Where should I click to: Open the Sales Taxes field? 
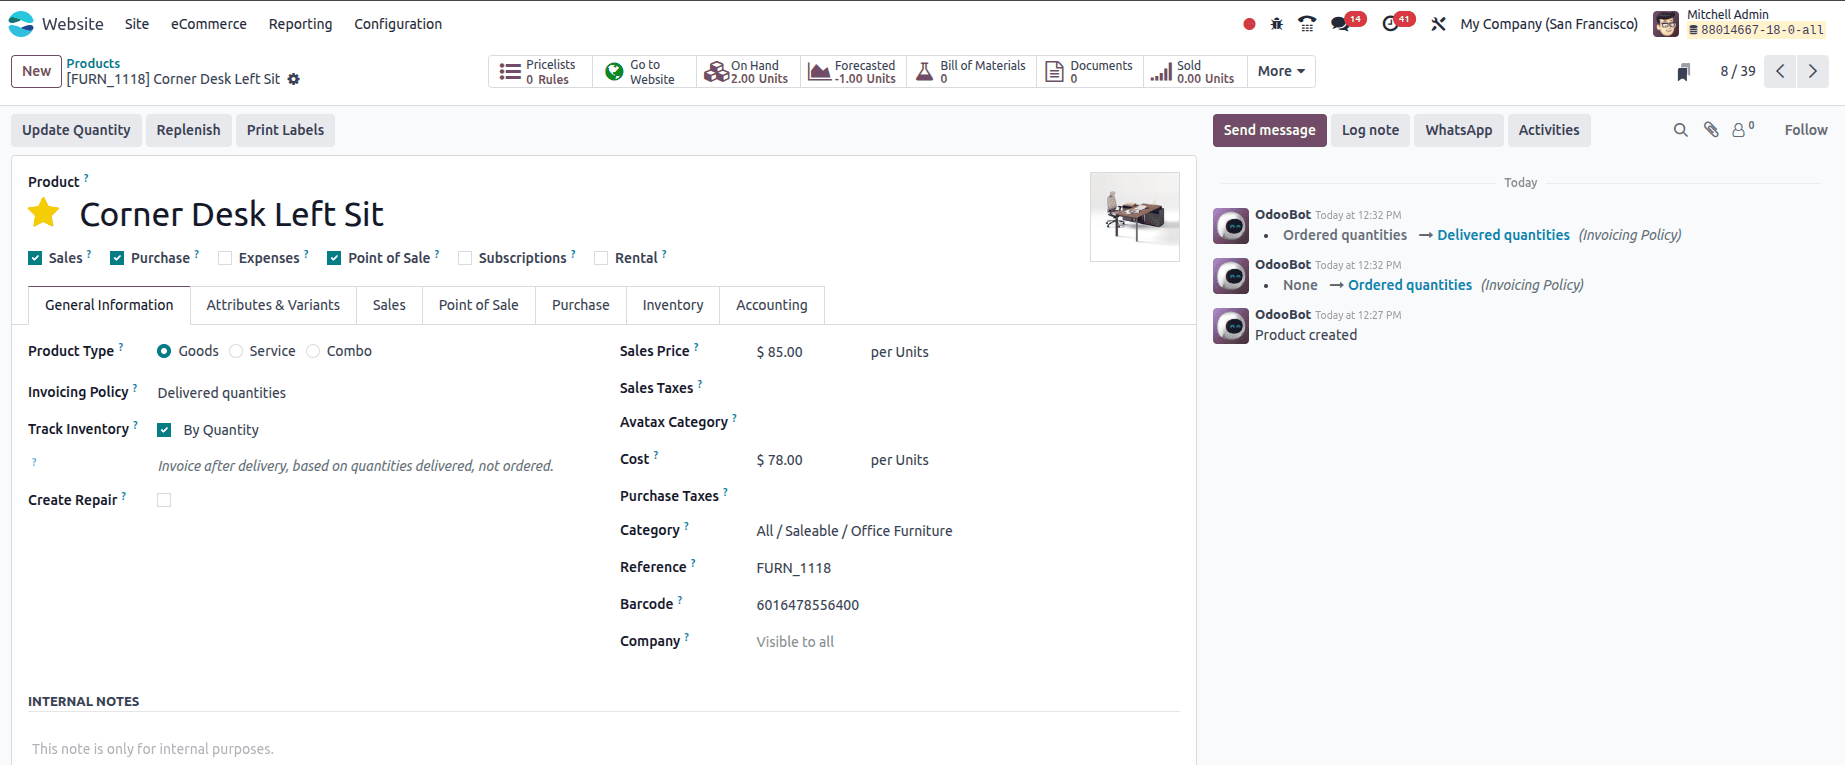pos(966,388)
